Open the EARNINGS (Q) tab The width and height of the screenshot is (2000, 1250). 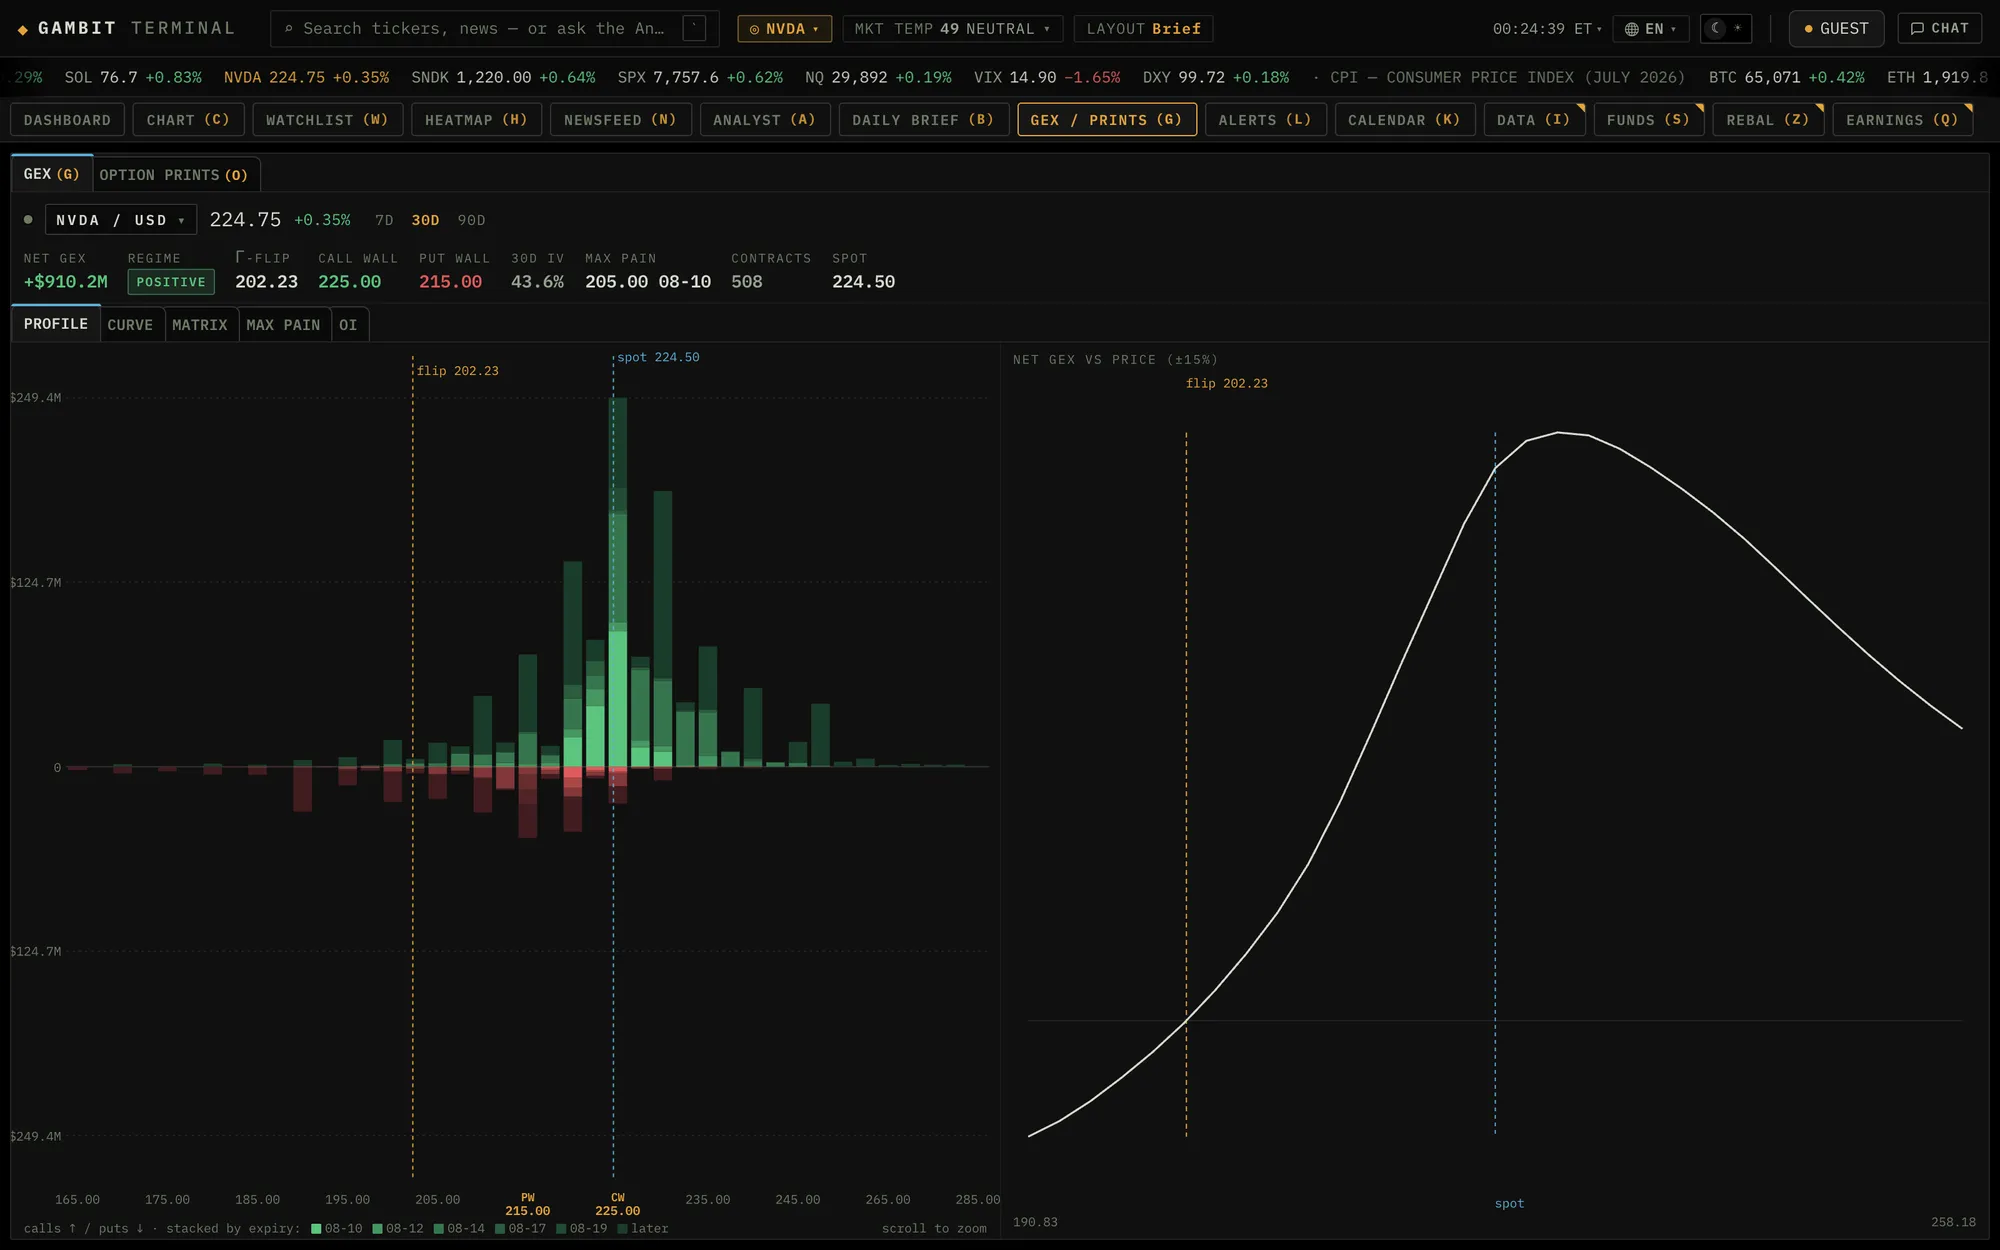click(1902, 120)
